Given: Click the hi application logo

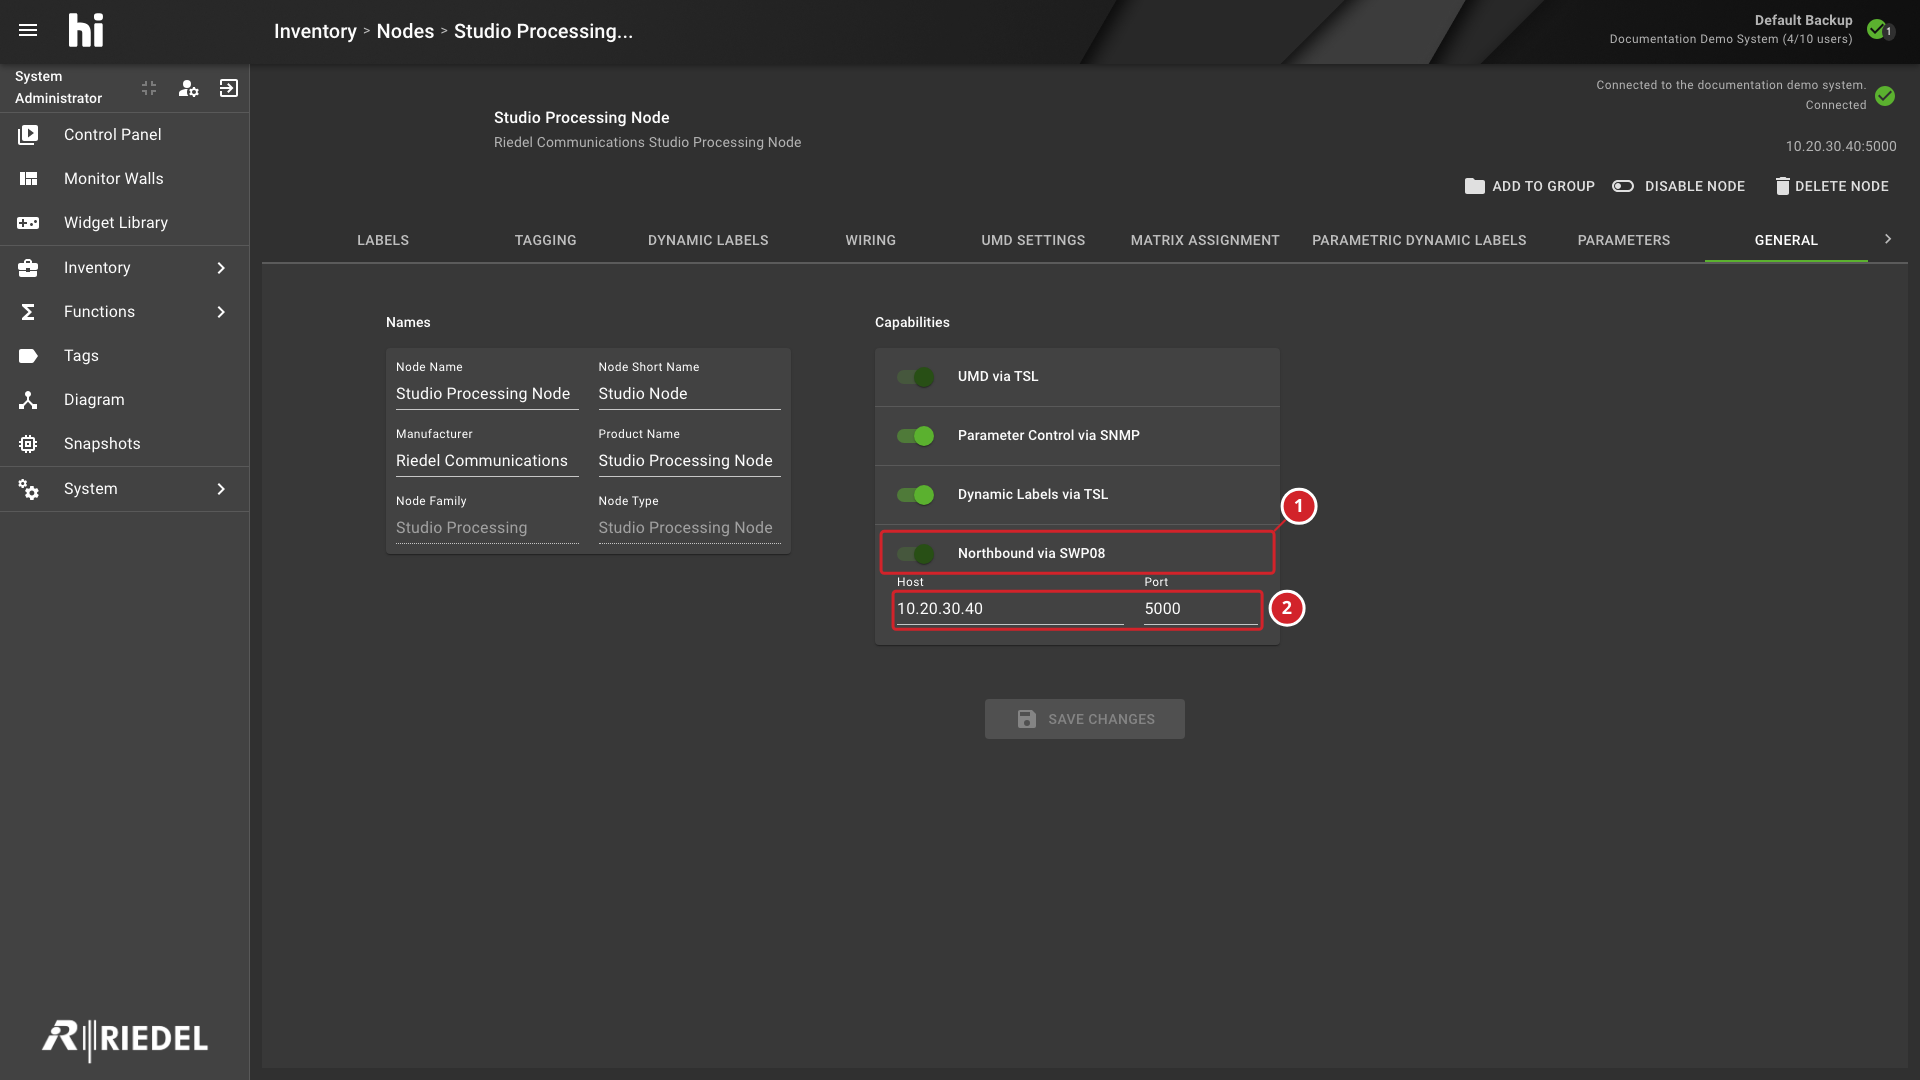Looking at the screenshot, I should 86,30.
